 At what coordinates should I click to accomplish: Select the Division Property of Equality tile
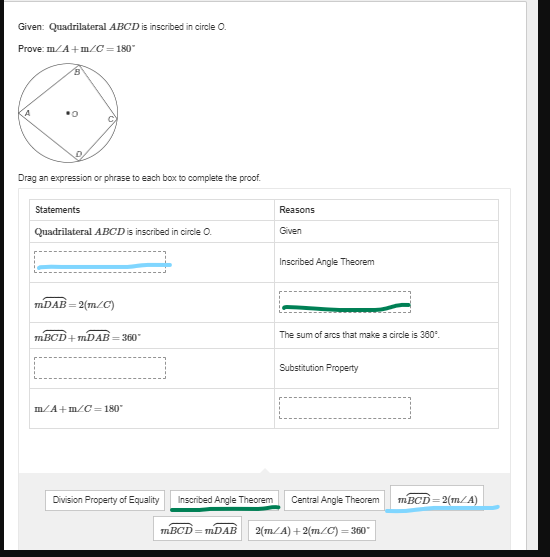click(105, 500)
